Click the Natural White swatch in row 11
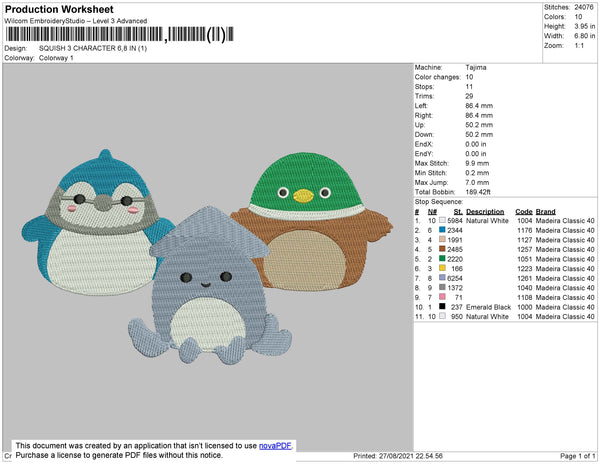The width and height of the screenshot is (600, 464). [x=442, y=316]
